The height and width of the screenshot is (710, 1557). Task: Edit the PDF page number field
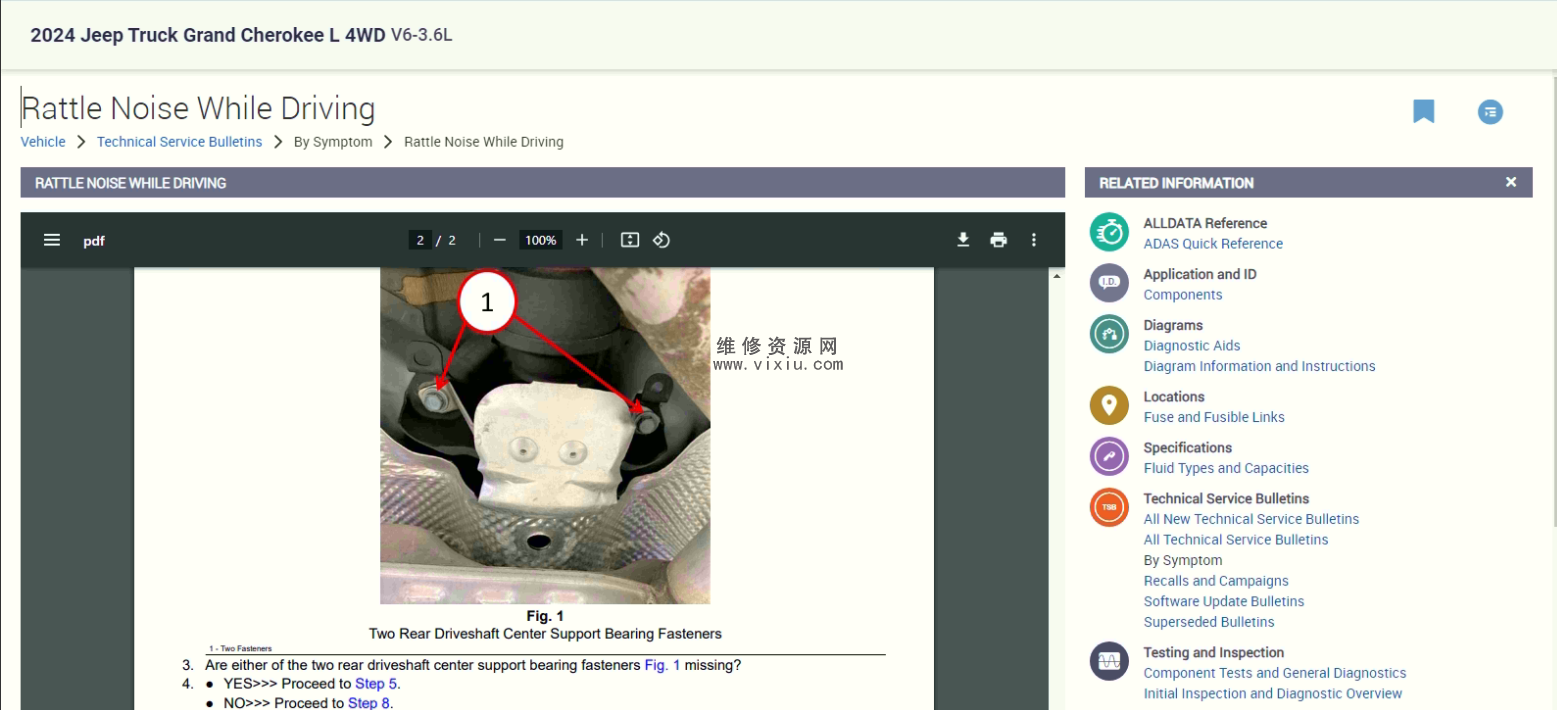(420, 240)
